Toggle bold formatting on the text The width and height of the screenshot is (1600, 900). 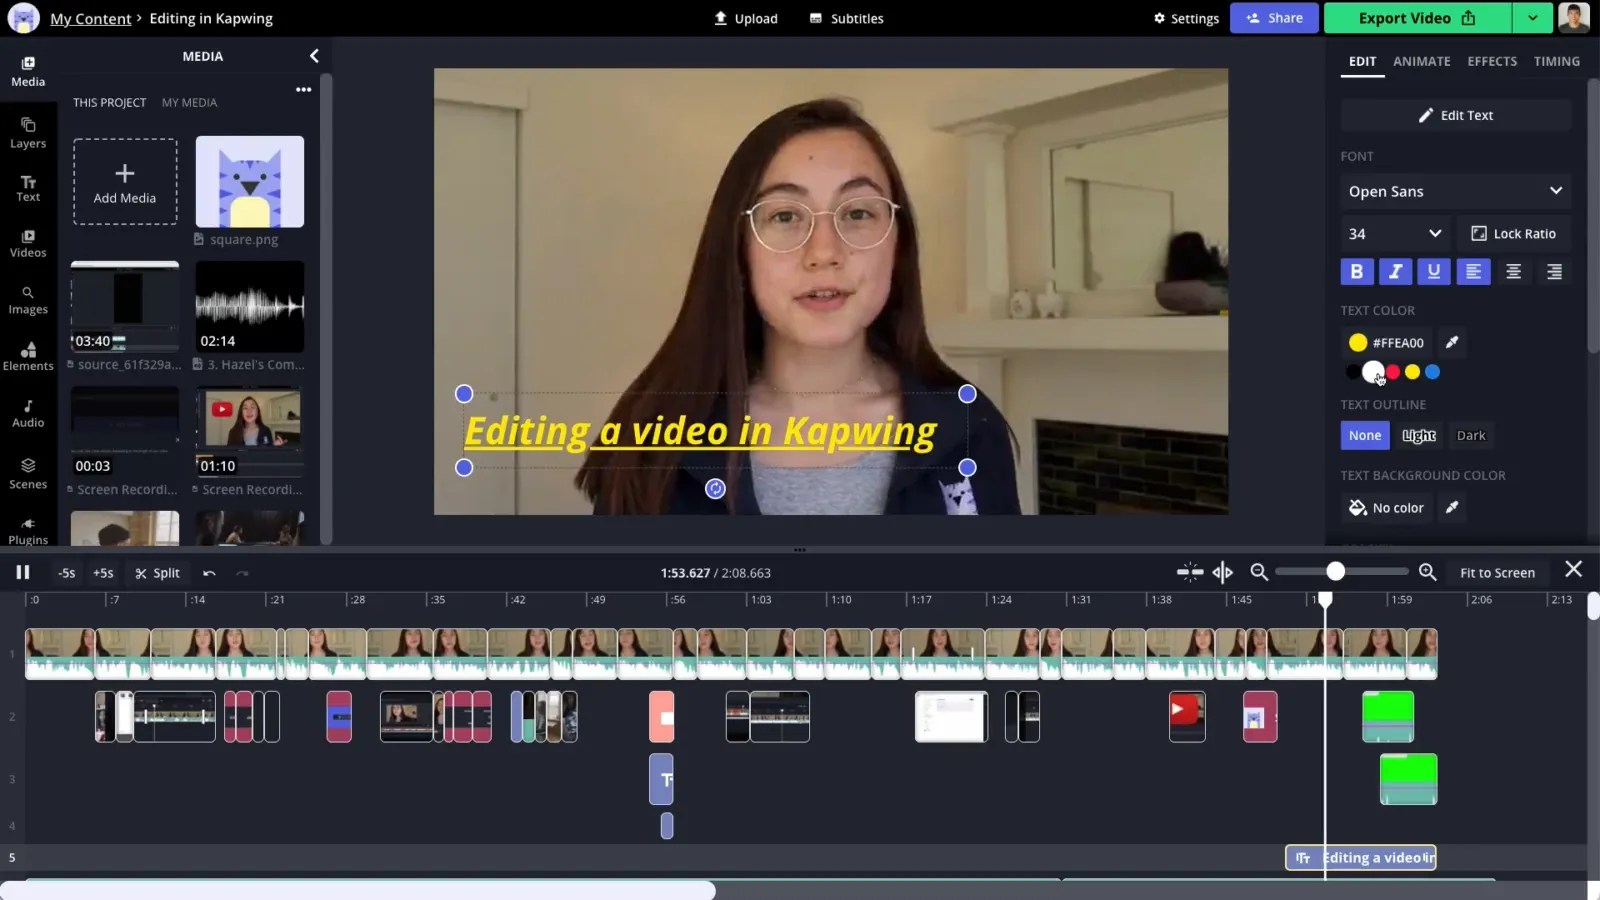click(x=1356, y=271)
